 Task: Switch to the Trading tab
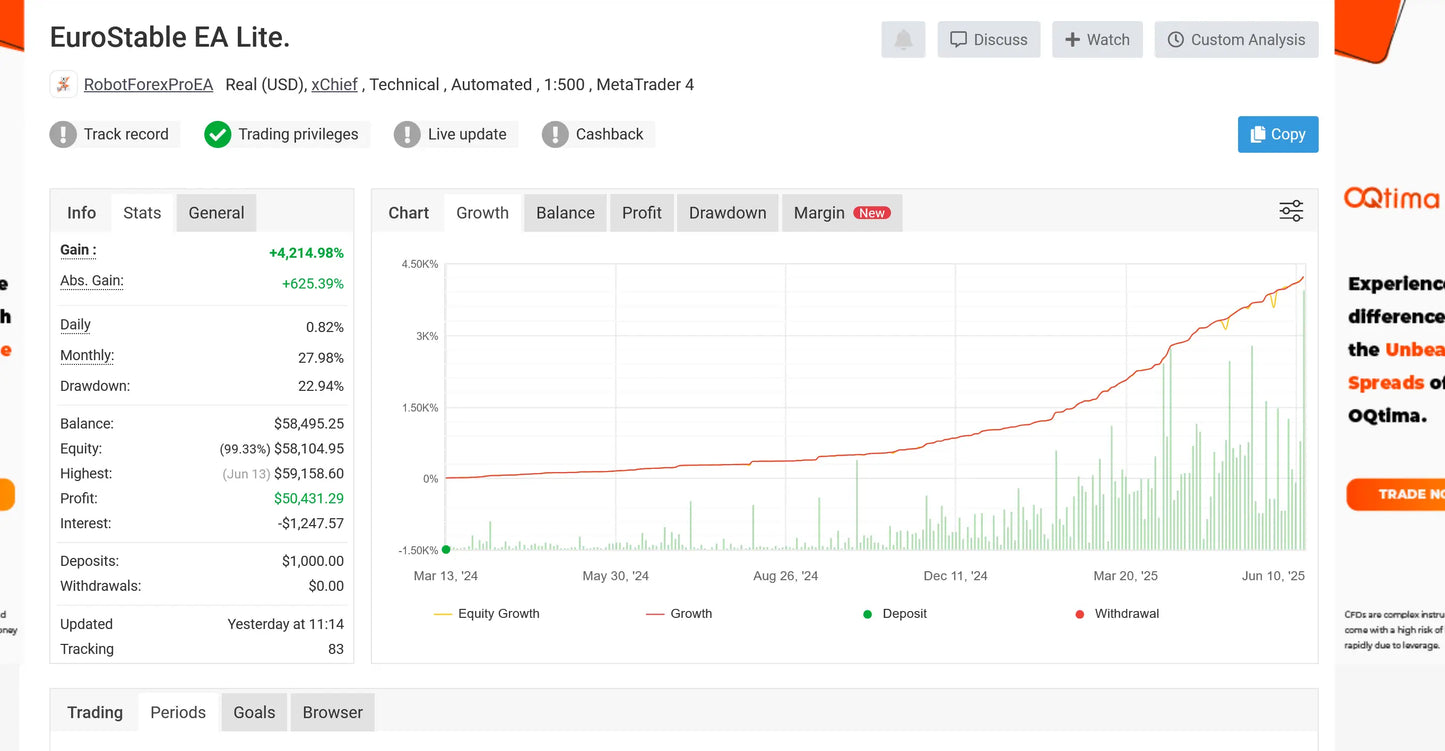(95, 713)
